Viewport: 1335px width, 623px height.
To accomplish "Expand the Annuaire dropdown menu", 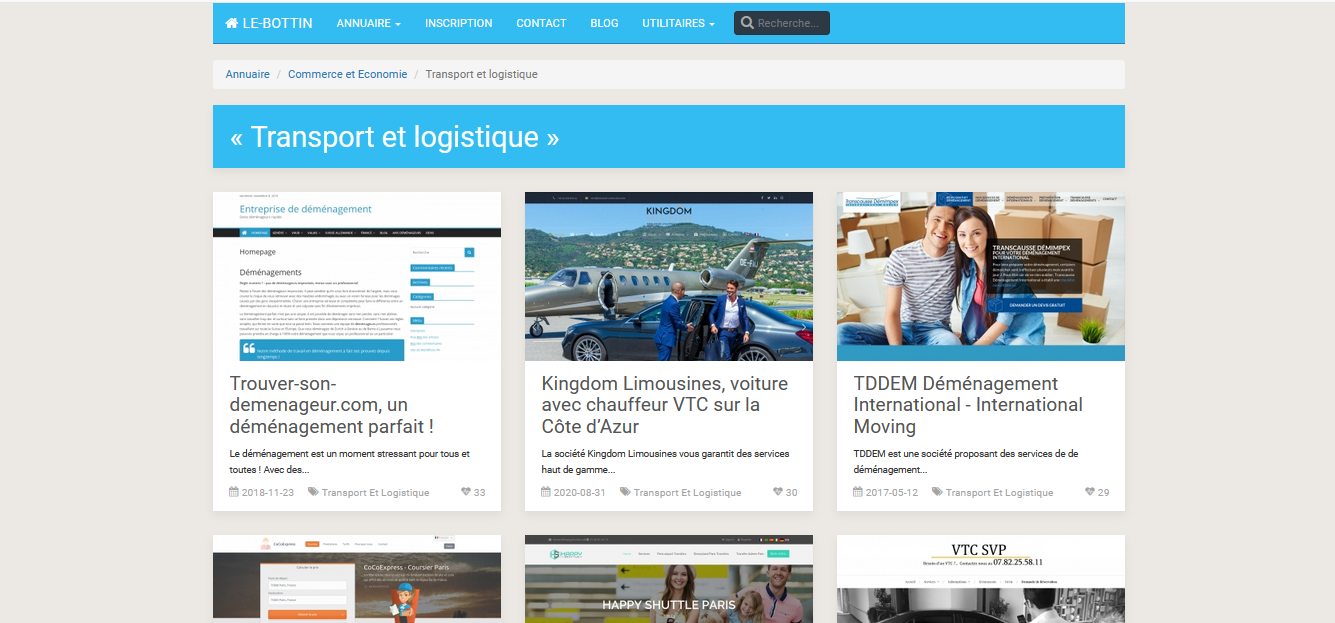I will (x=368, y=23).
